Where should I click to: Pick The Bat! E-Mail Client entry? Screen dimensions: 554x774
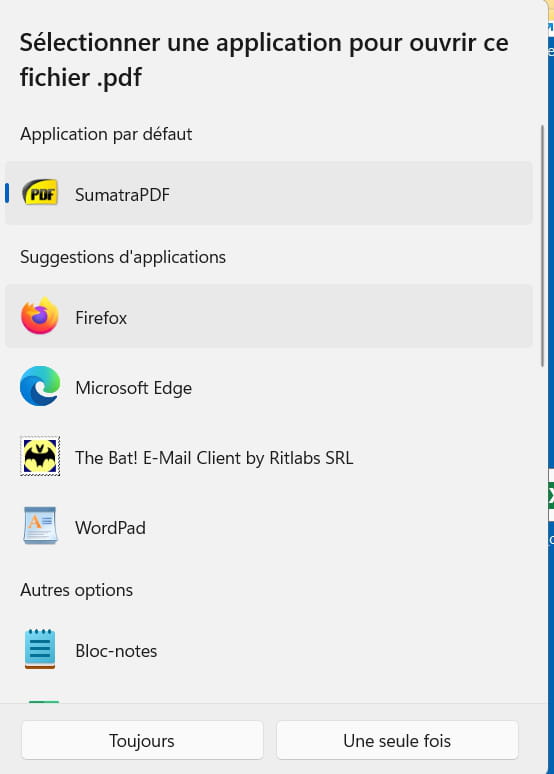[x=269, y=456]
